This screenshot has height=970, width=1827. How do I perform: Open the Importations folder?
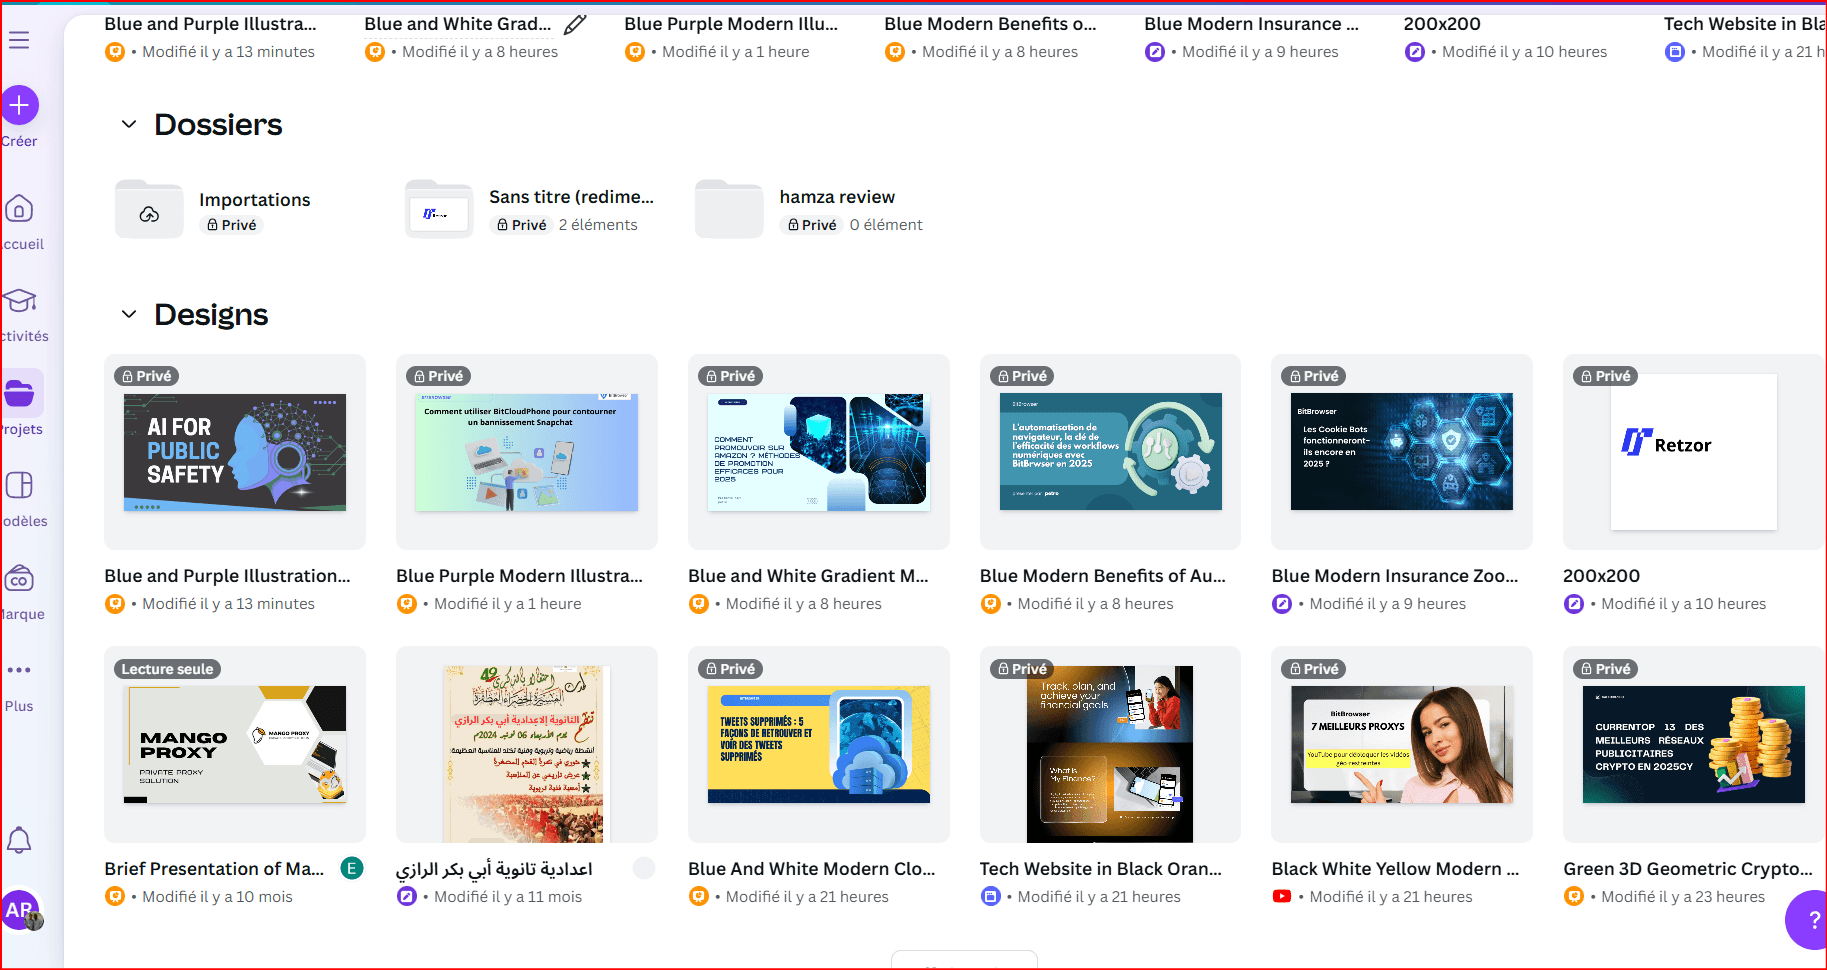tap(254, 200)
